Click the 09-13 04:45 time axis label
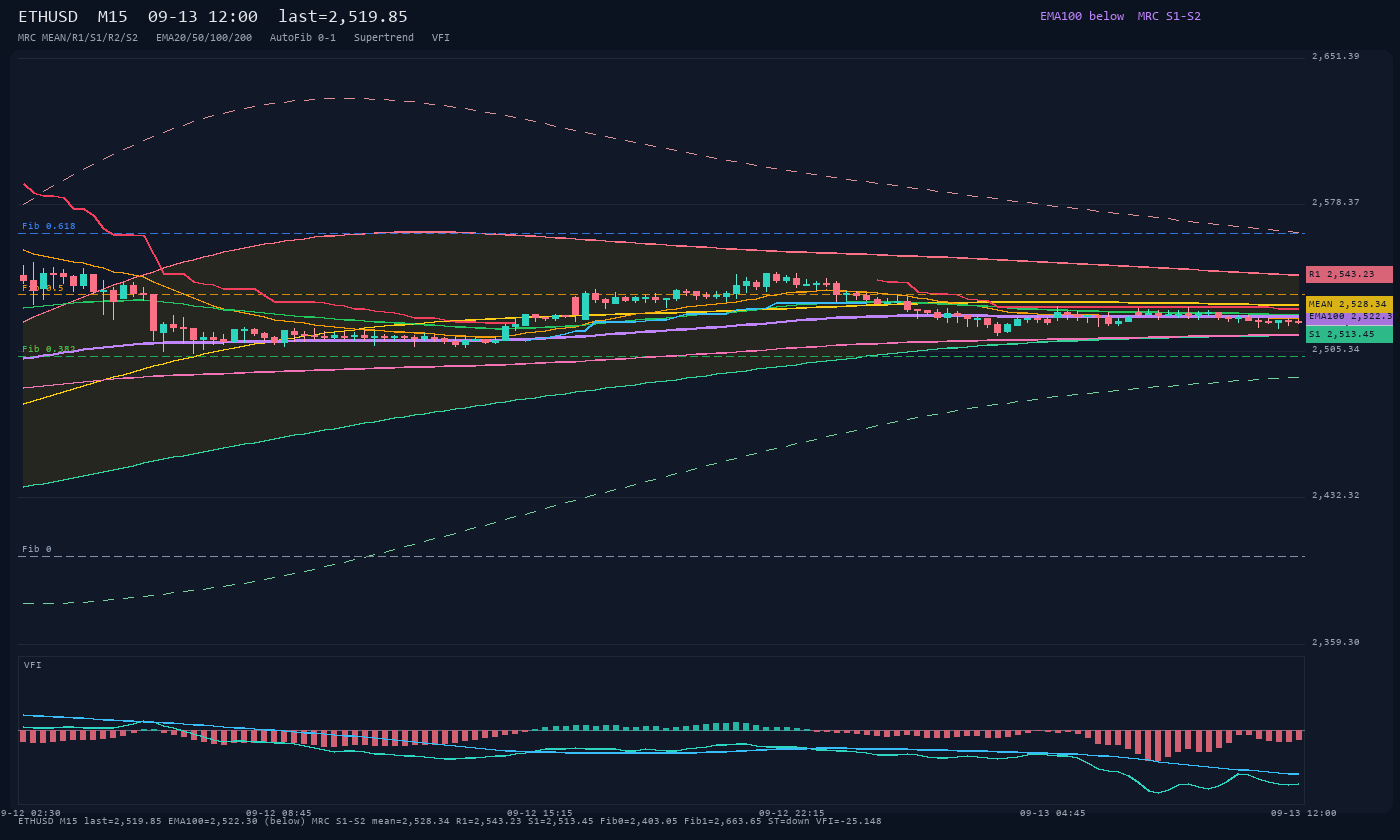The image size is (1400, 840). point(1052,813)
